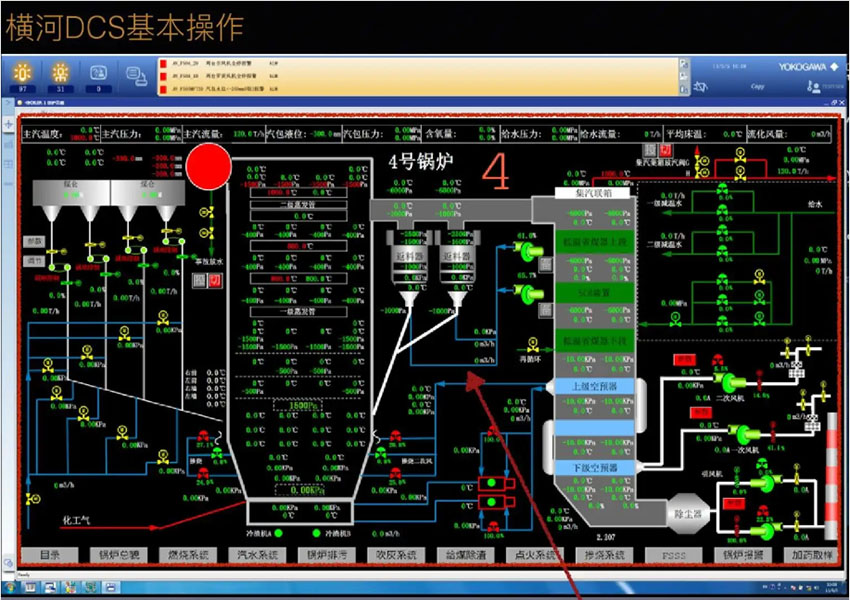Select the third alarm row mentioning -200mm
Image resolution: width=850 pixels, height=600 pixels.
(418, 88)
